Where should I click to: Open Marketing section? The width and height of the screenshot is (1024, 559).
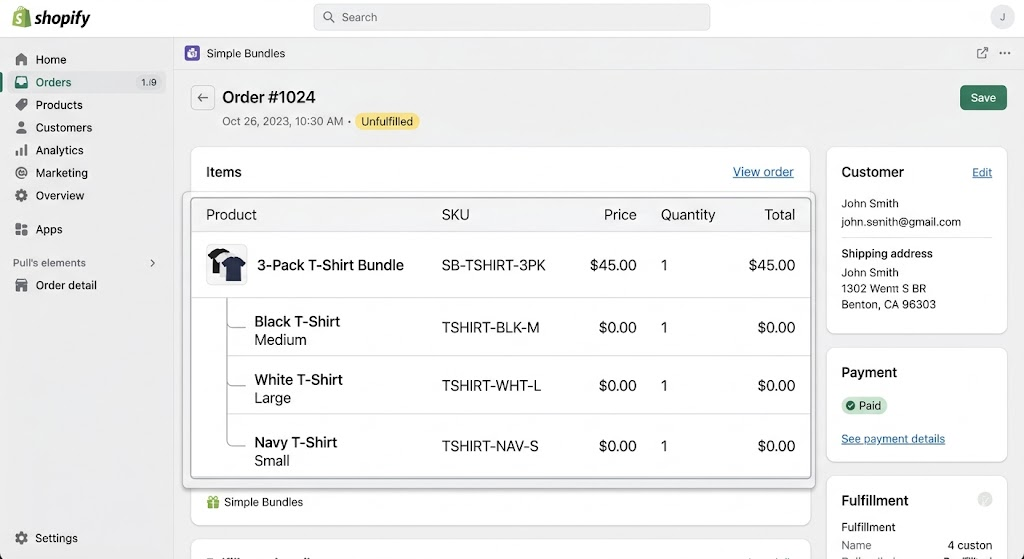[61, 172]
